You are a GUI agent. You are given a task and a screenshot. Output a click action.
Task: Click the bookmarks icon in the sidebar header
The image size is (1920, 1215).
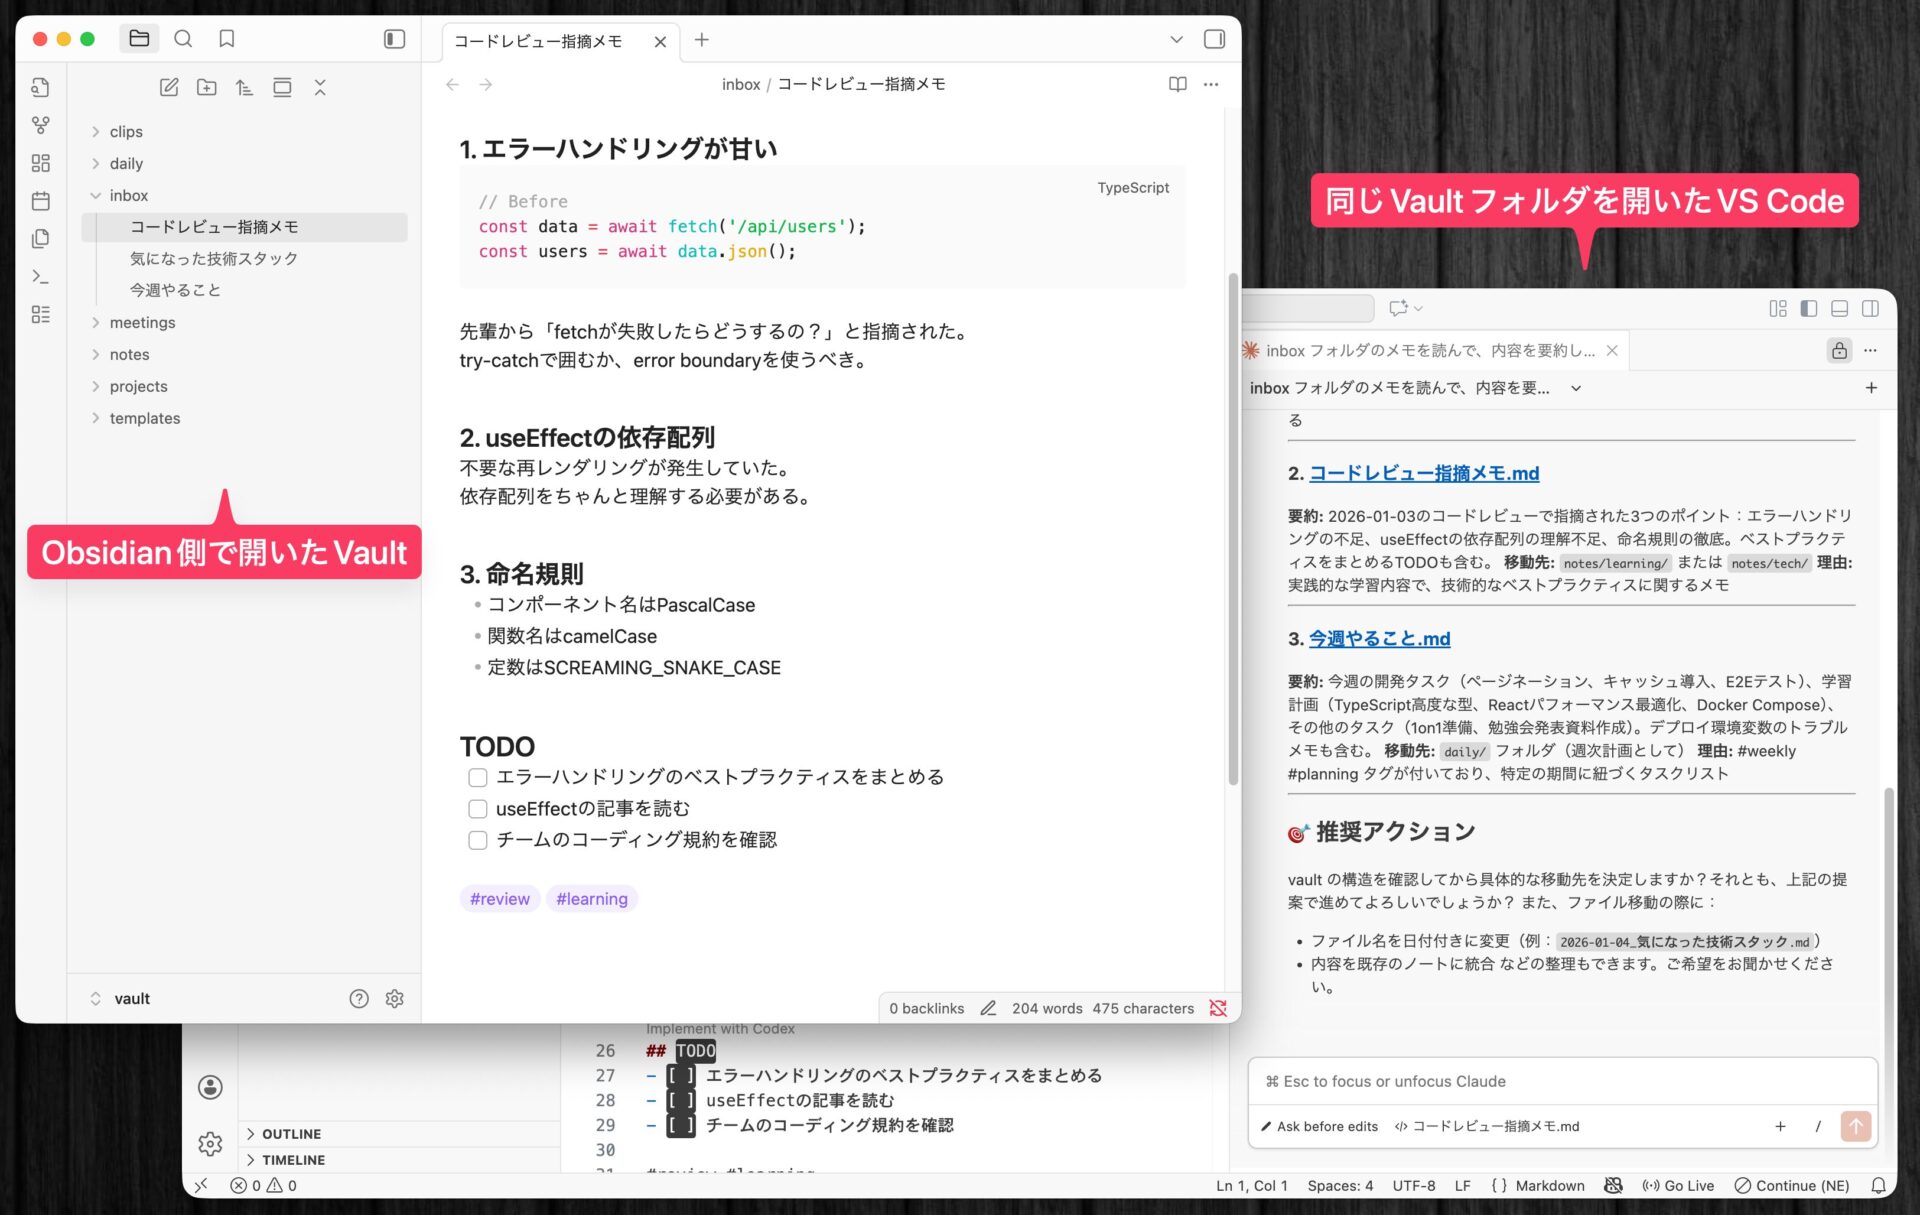227,39
